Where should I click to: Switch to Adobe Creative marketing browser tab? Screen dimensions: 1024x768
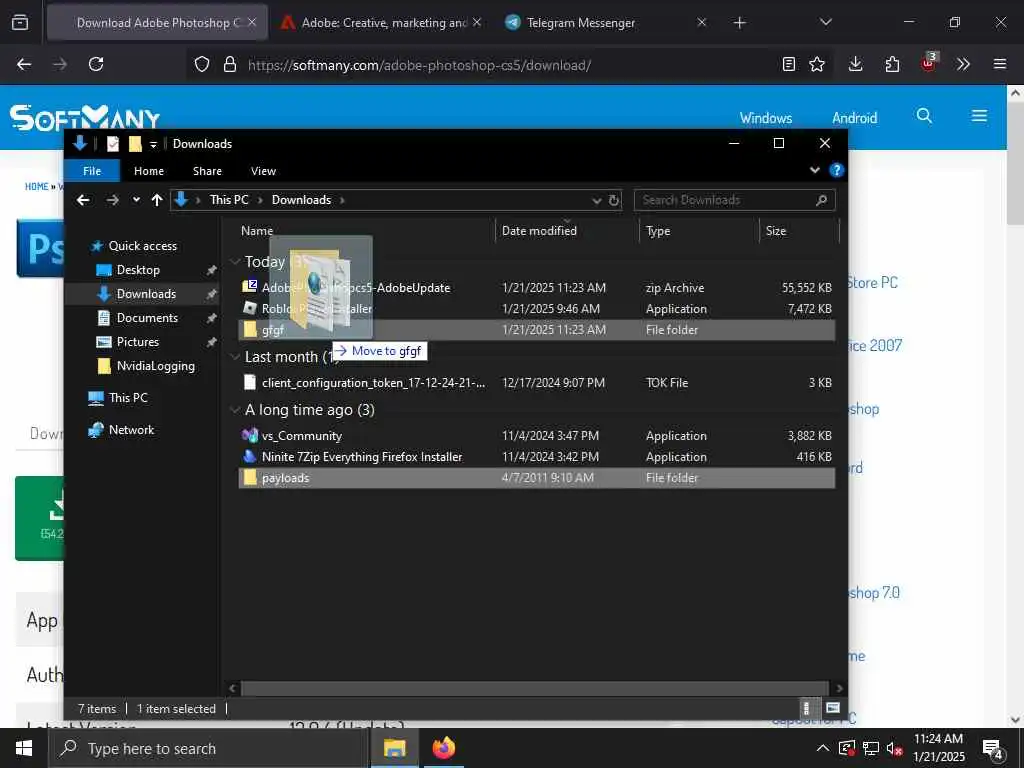tap(381, 23)
